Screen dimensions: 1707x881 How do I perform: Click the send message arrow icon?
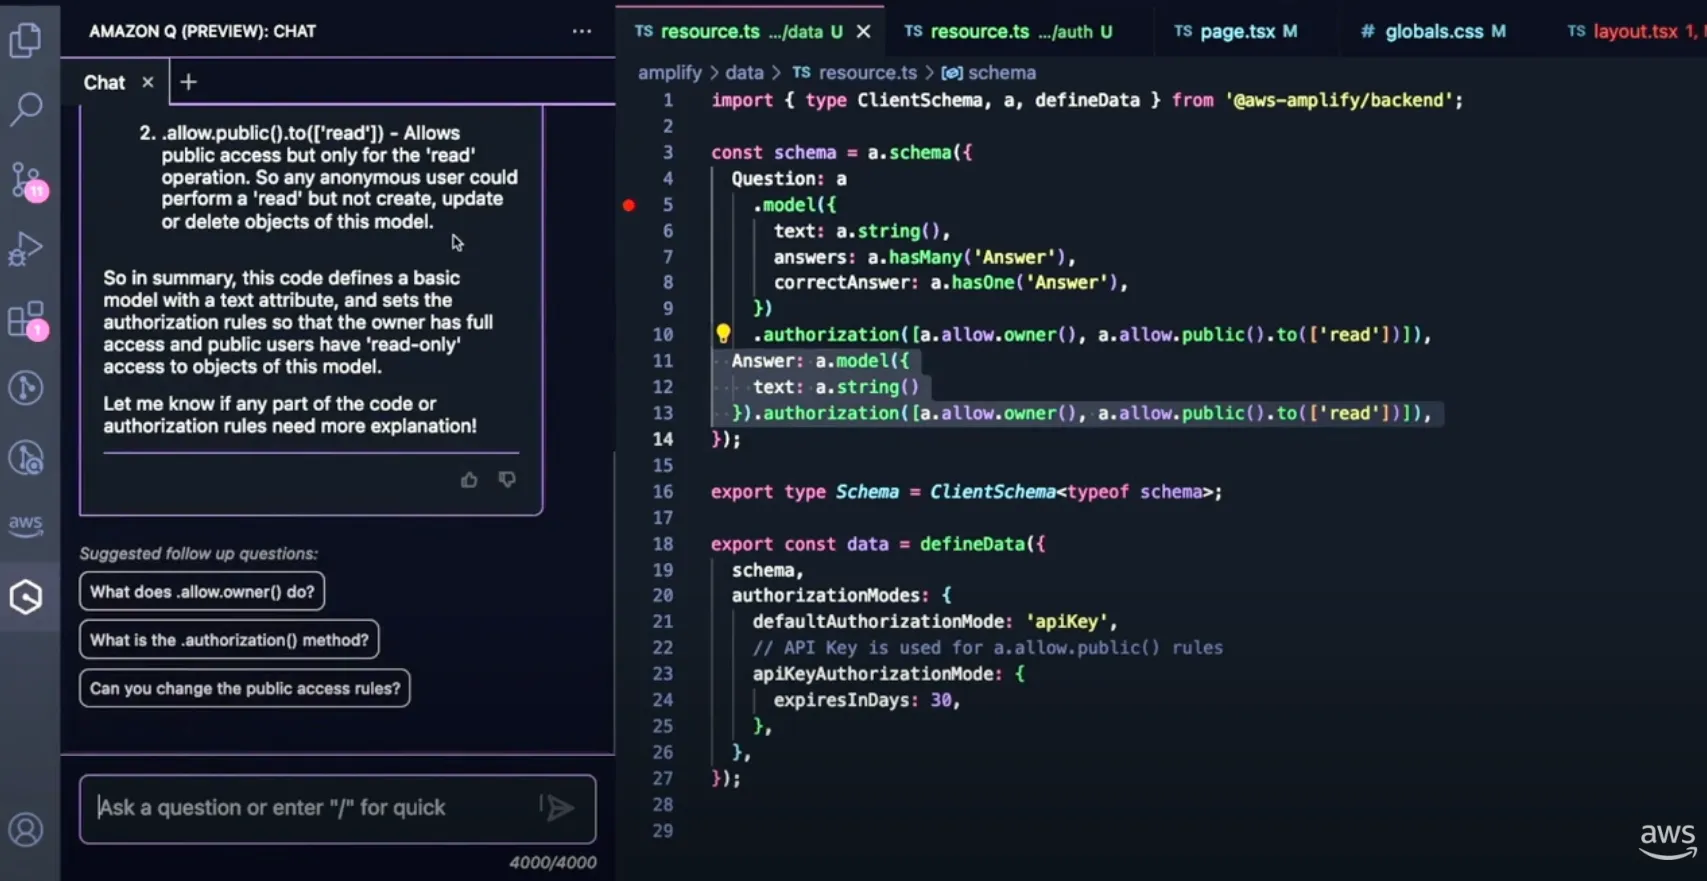pyautogui.click(x=558, y=807)
